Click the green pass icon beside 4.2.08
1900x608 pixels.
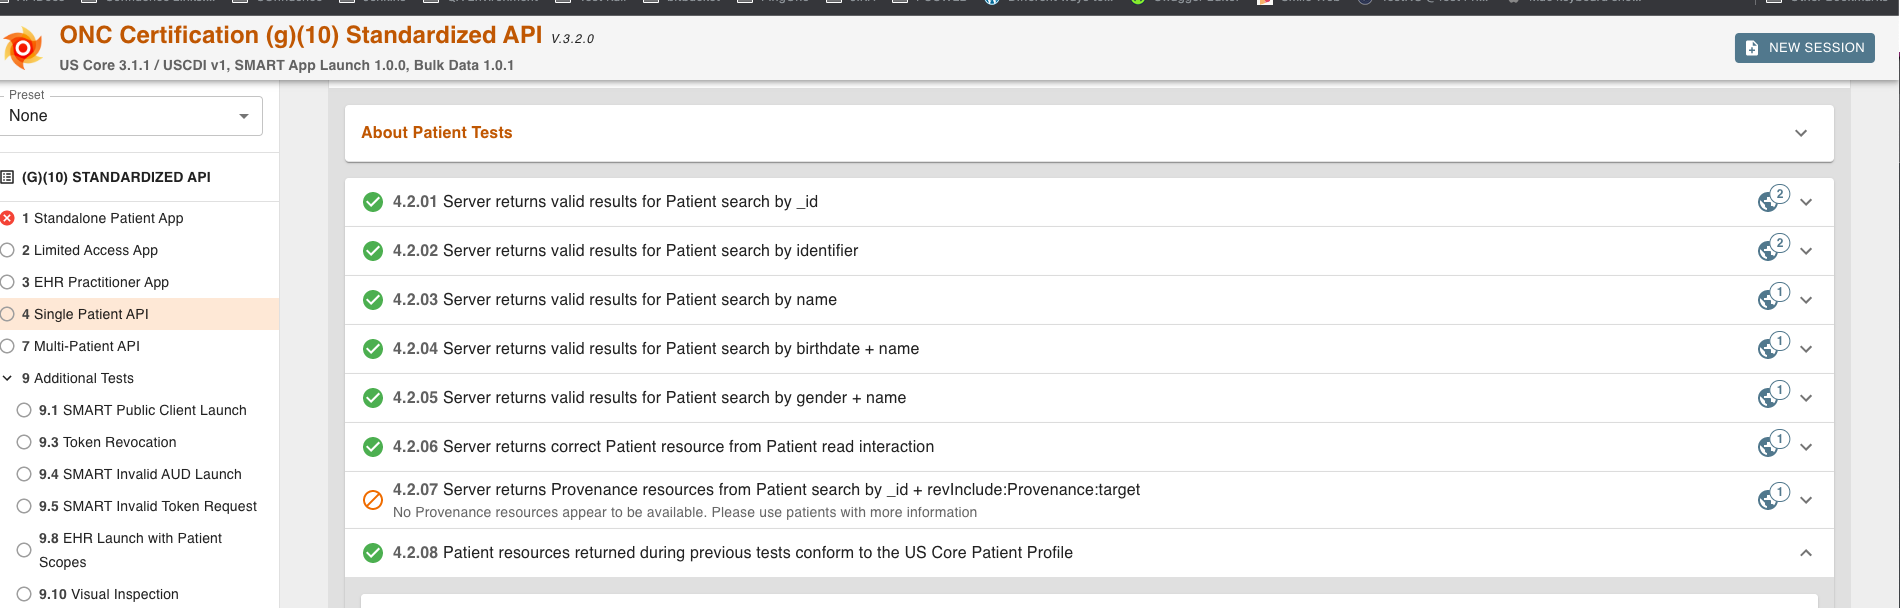(370, 552)
